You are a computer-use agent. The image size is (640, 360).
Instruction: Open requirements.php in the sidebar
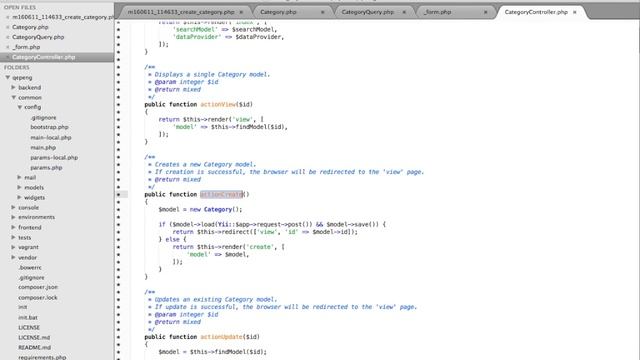(x=42, y=357)
